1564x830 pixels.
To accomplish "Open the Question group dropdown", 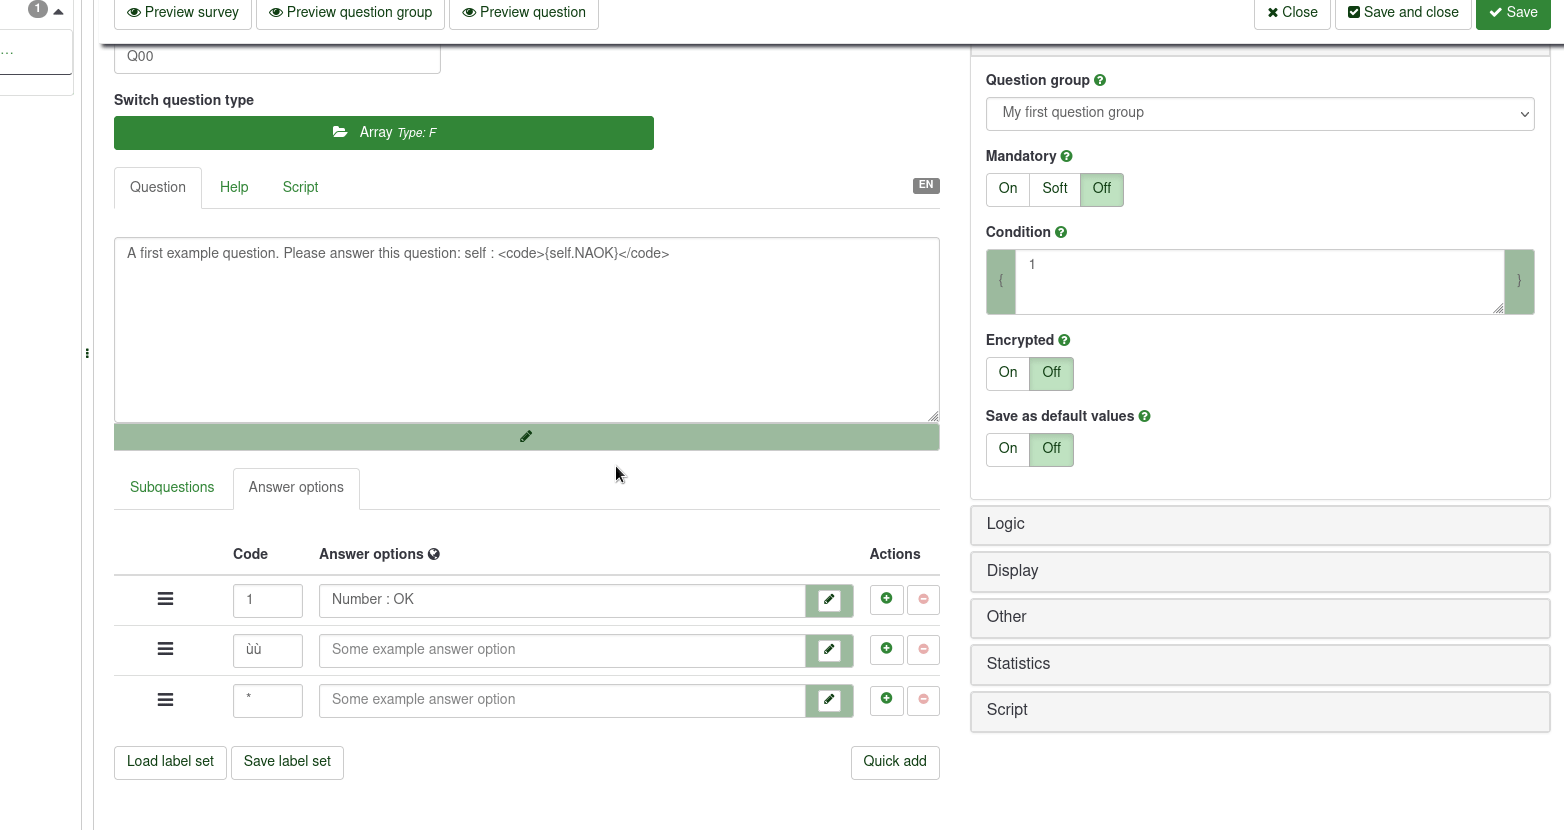I will [x=1259, y=114].
